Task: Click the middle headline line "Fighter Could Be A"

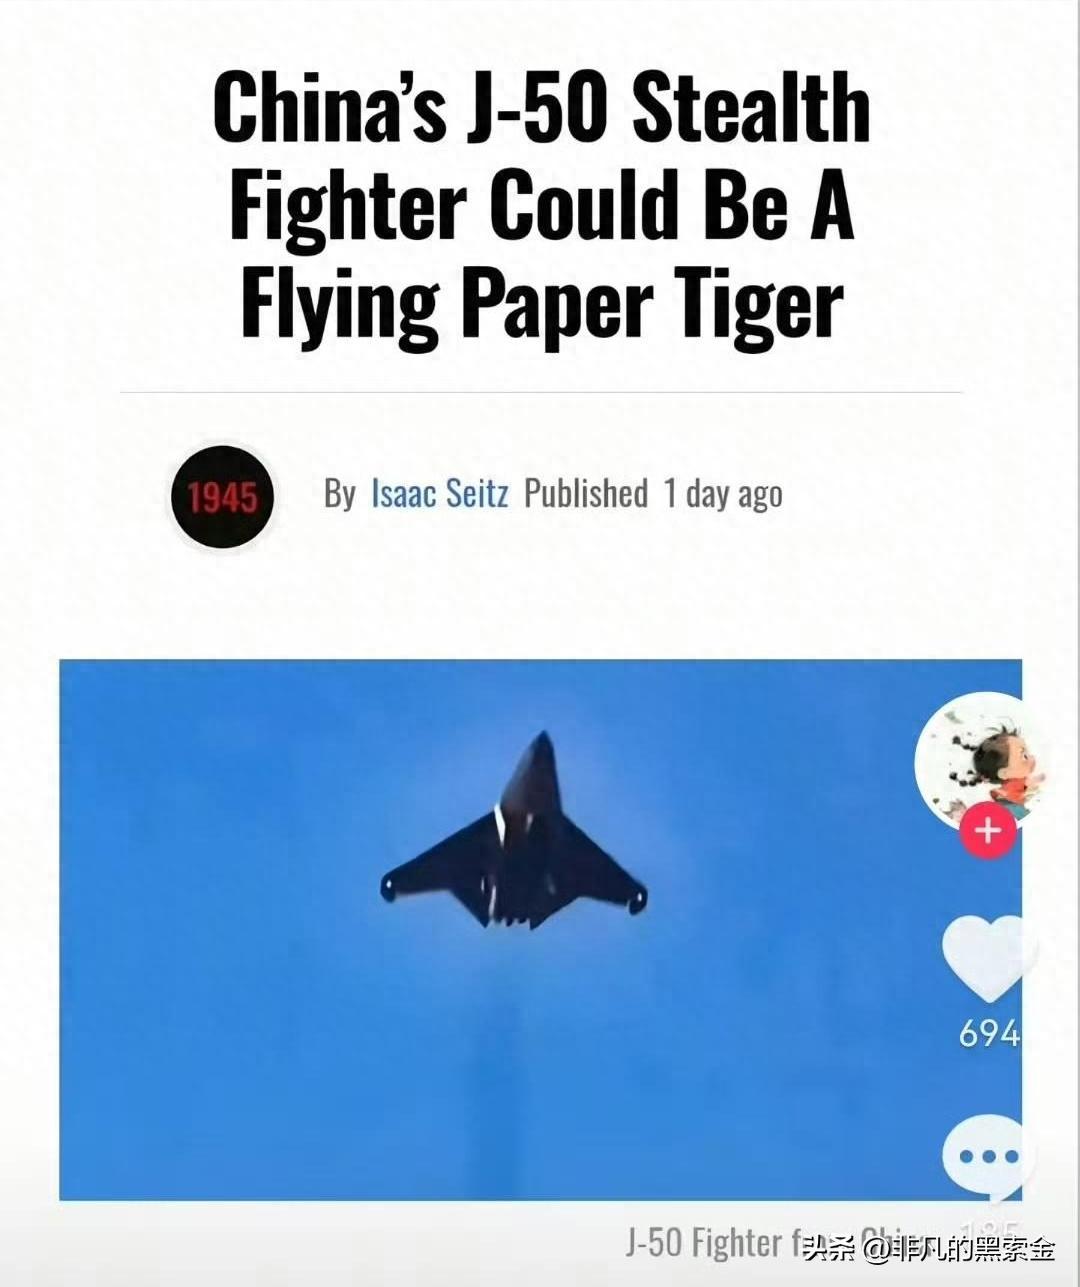Action: coord(541,207)
